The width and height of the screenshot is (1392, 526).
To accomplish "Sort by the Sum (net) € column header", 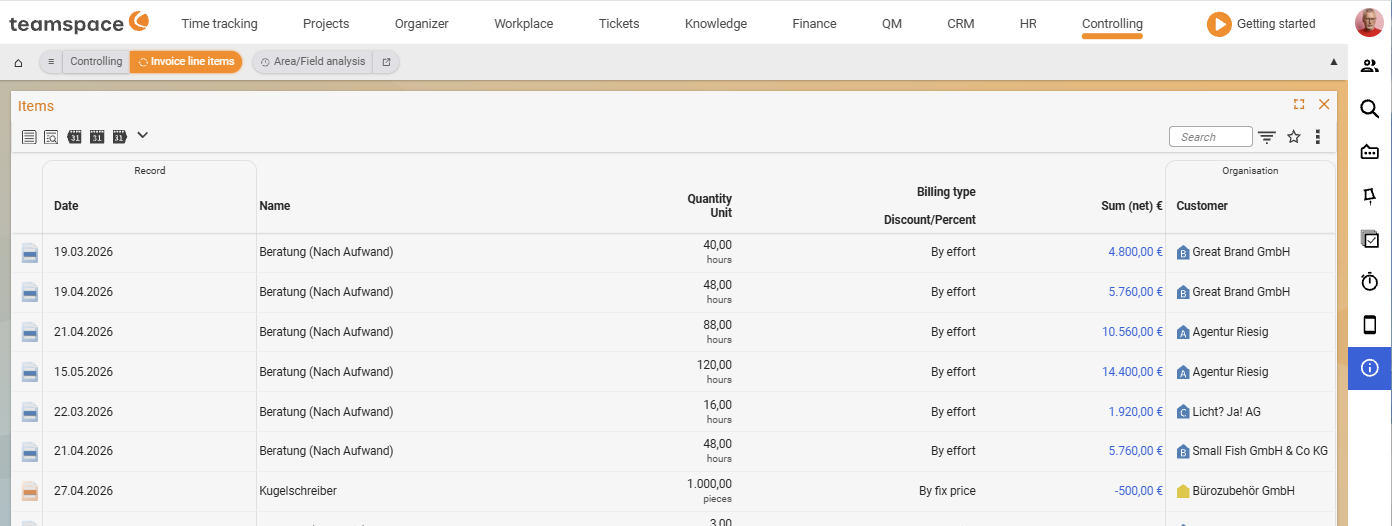I will click(1132, 206).
